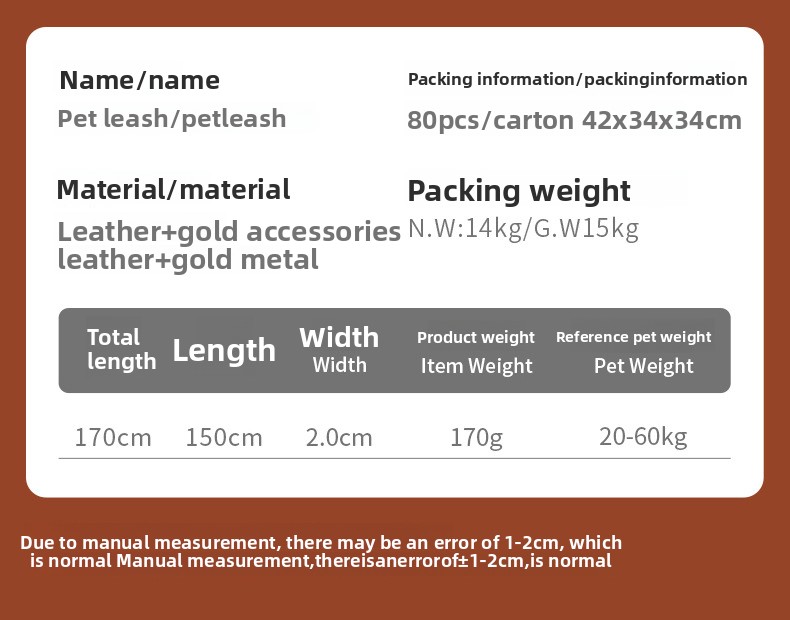
Task: Select the Leather+gold accessories line
Action: point(229,232)
